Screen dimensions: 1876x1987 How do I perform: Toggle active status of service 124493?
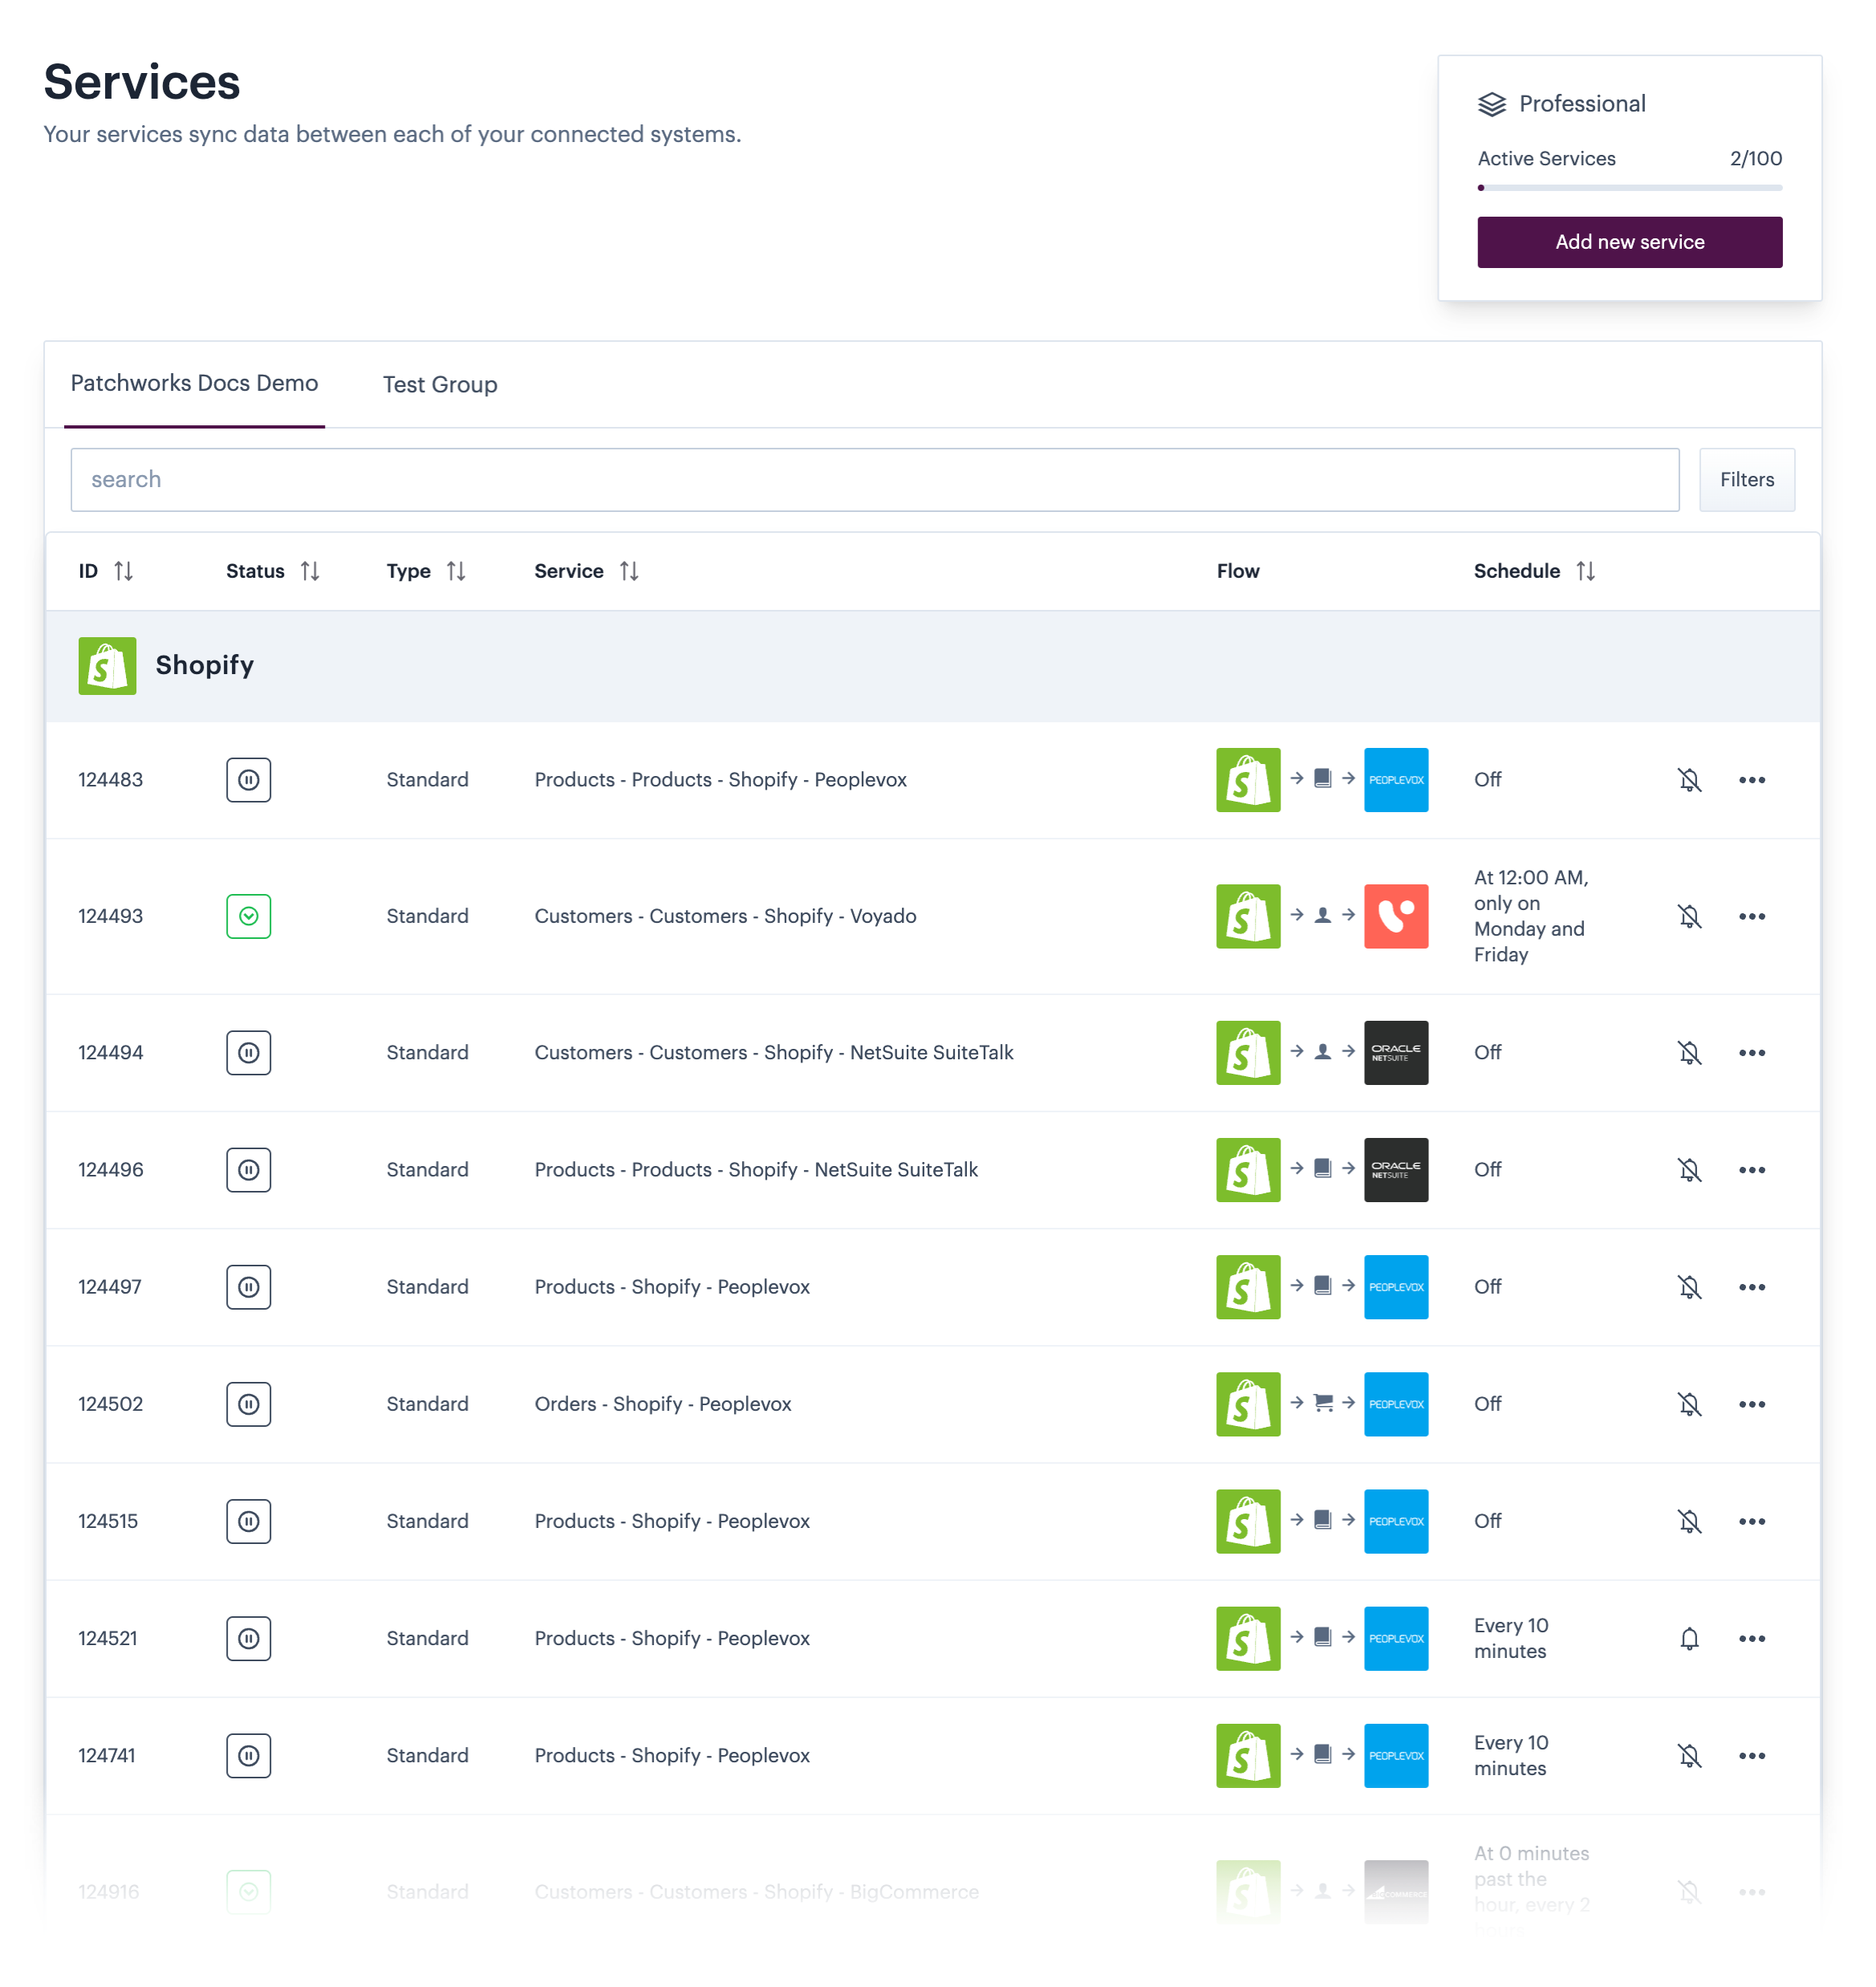(248, 916)
